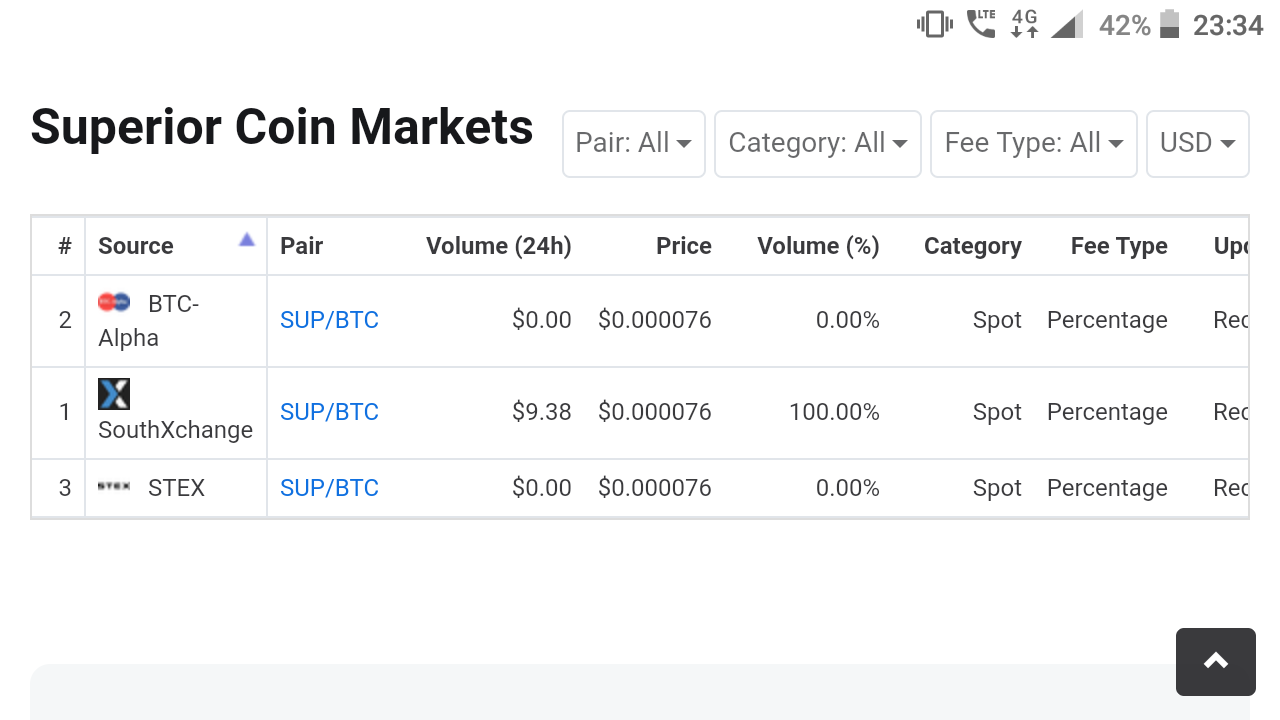
Task: Sort table by Price column header
Action: pyautogui.click(x=683, y=246)
